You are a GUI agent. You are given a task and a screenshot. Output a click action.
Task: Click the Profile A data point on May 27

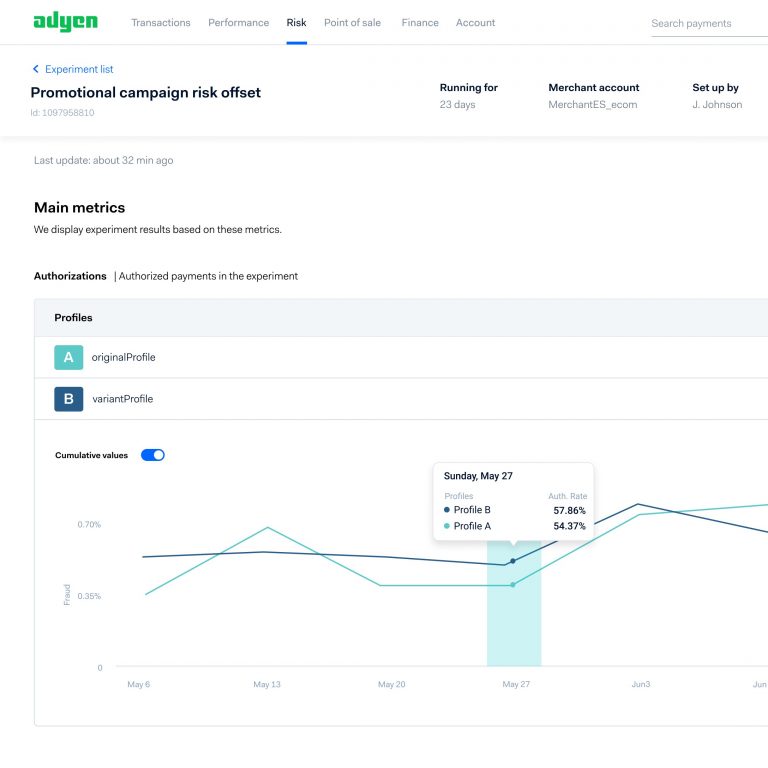pyautogui.click(x=513, y=585)
